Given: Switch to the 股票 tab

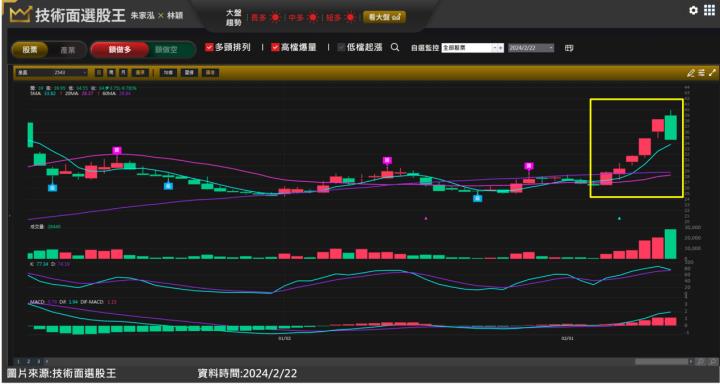Looking at the screenshot, I should [x=30, y=50].
